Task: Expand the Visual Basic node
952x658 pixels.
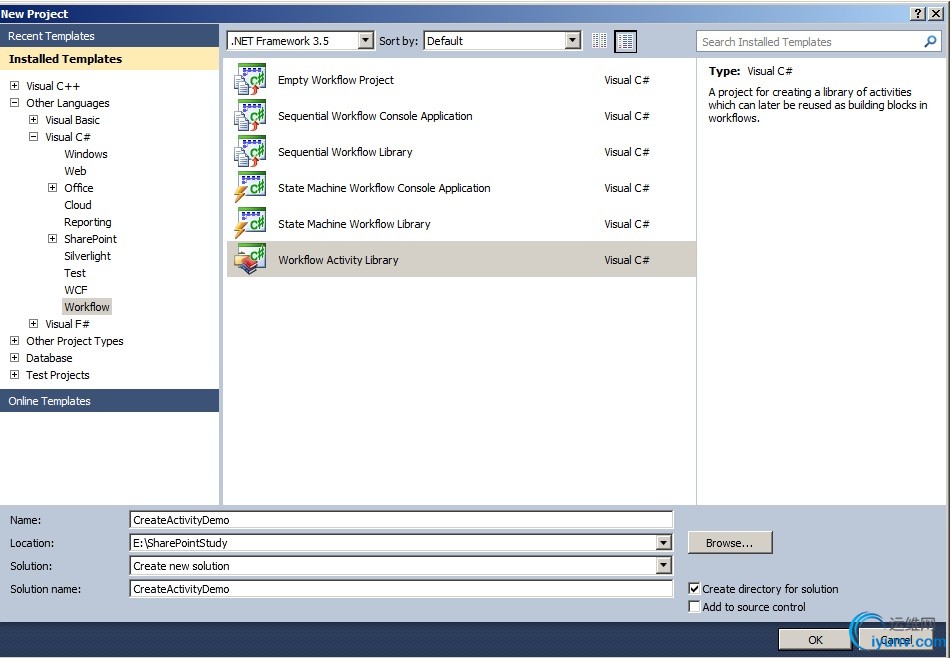Action: pyautogui.click(x=33, y=120)
